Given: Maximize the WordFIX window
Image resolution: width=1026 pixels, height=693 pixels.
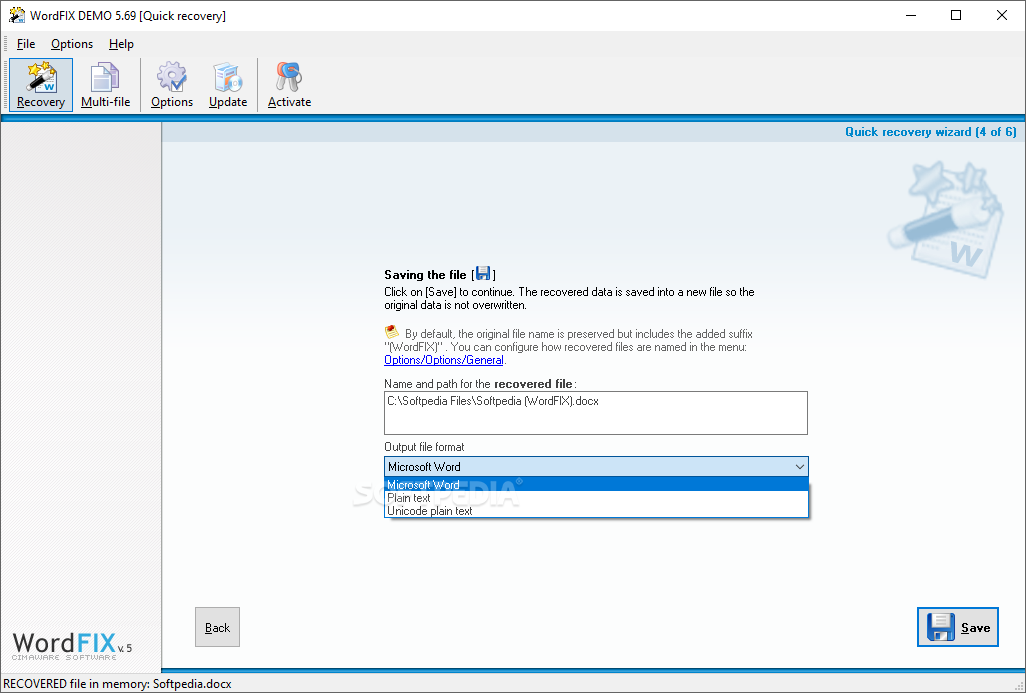Looking at the screenshot, I should 956,15.
